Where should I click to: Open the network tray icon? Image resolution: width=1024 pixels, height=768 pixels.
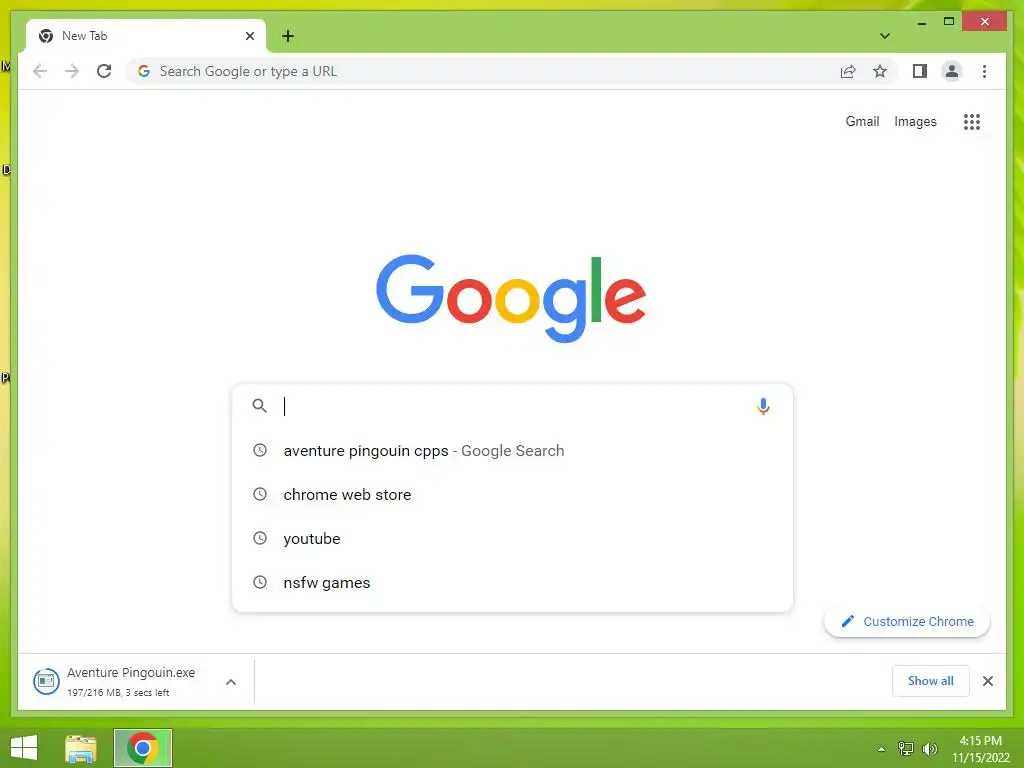point(905,748)
